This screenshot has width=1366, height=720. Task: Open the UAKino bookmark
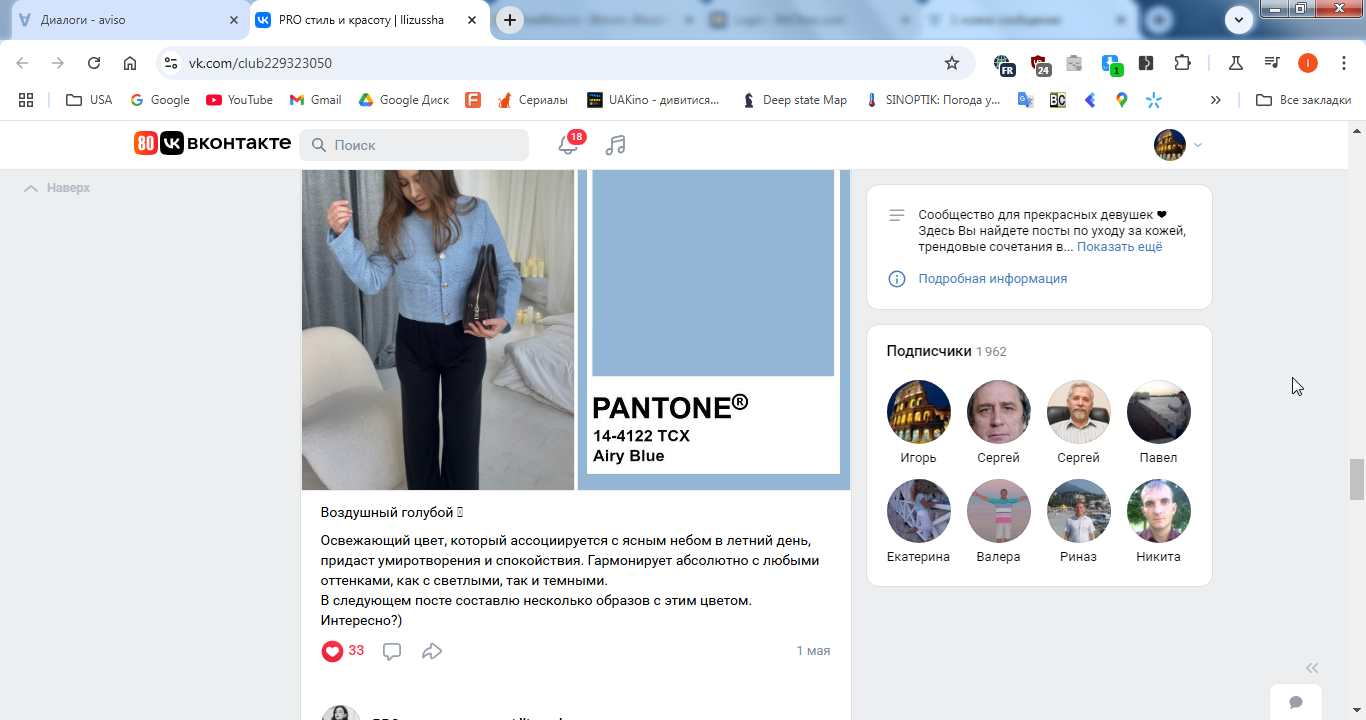(x=653, y=100)
